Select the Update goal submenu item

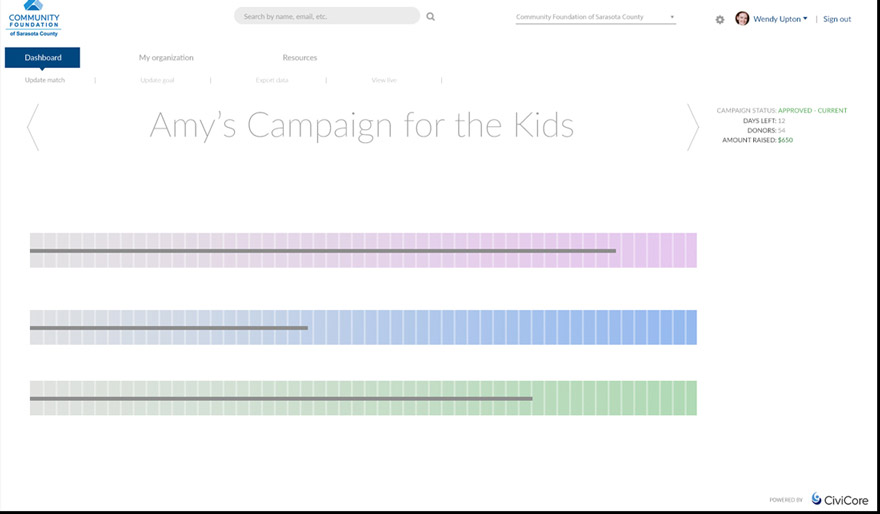coord(157,80)
